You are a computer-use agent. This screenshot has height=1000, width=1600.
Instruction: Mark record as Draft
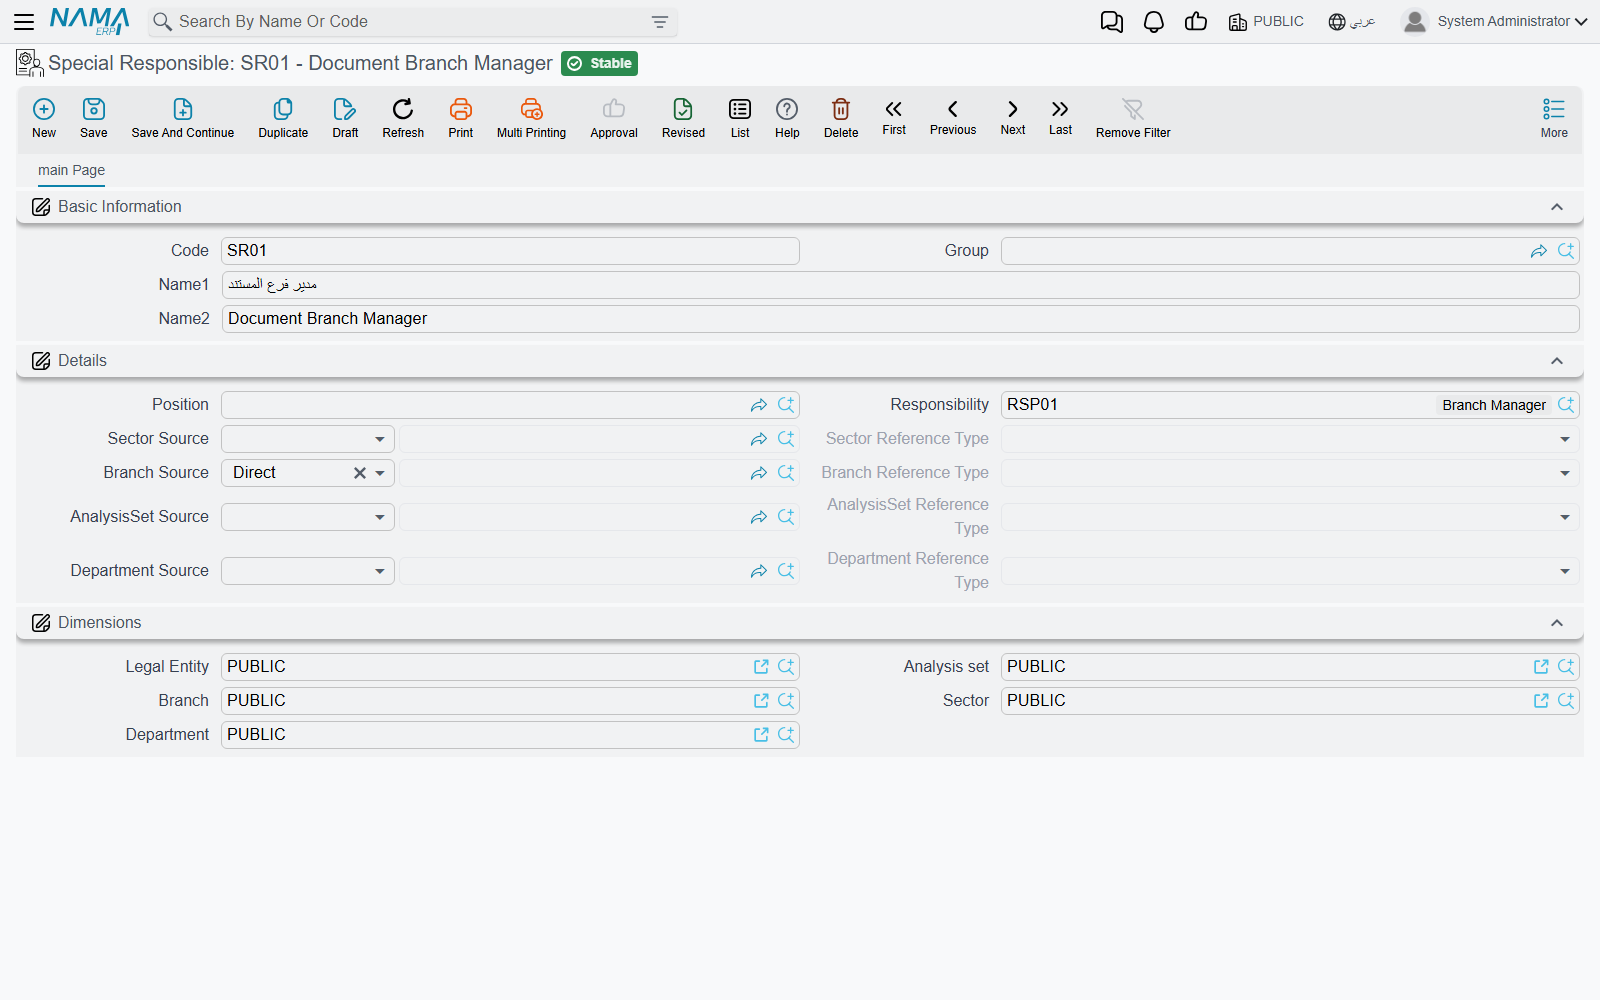(x=345, y=118)
